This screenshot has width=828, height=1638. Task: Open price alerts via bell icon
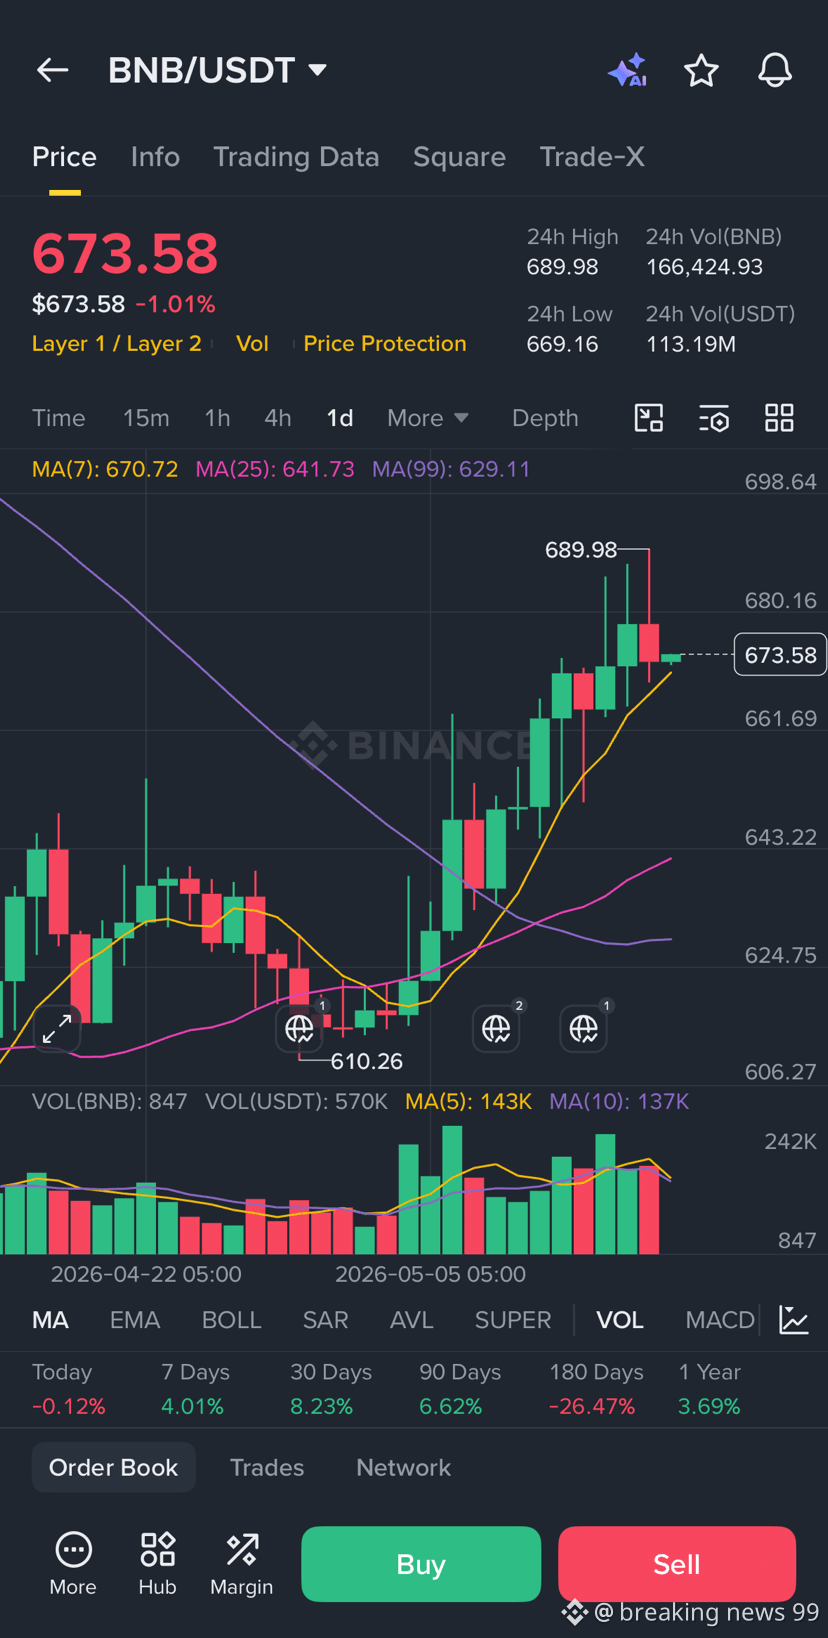(775, 70)
